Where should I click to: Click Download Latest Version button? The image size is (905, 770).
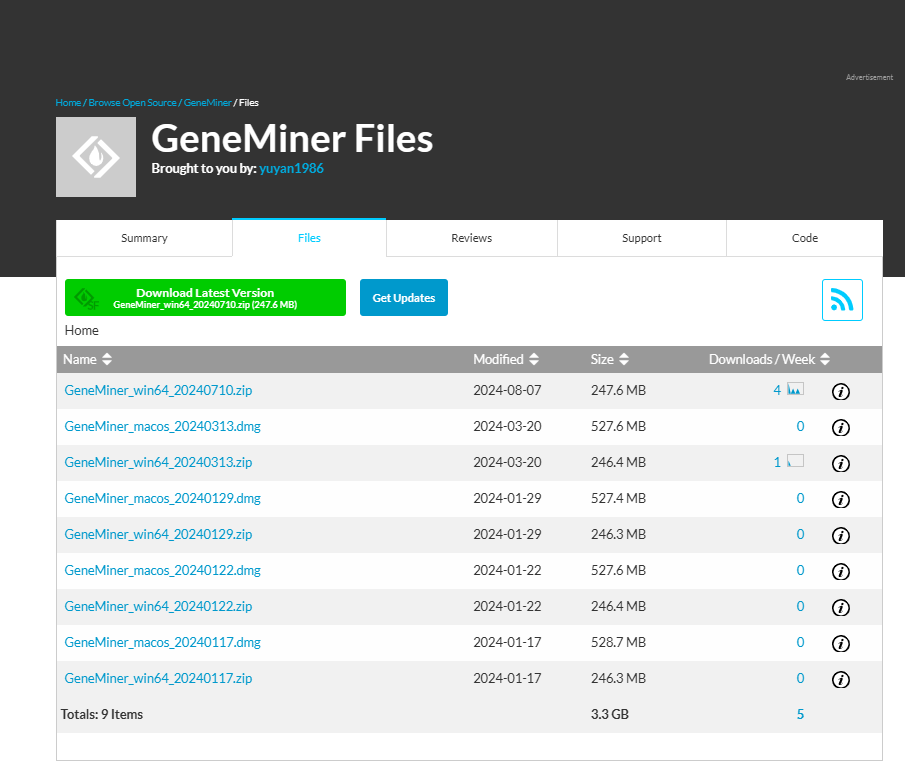click(x=205, y=298)
